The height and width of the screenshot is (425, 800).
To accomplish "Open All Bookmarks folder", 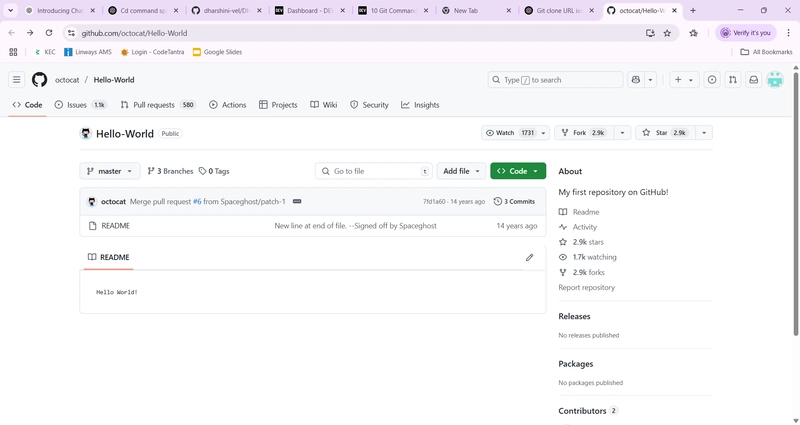I will tap(766, 52).
